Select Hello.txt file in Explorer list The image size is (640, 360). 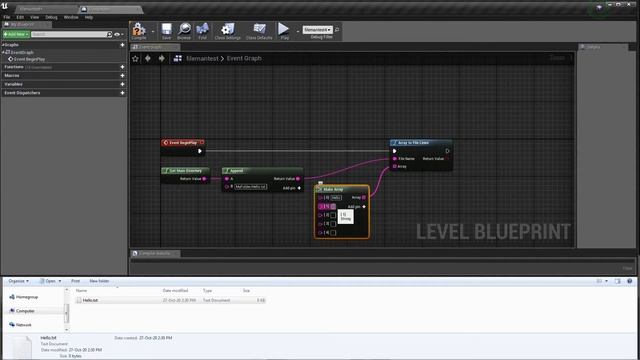pyautogui.click(x=170, y=300)
